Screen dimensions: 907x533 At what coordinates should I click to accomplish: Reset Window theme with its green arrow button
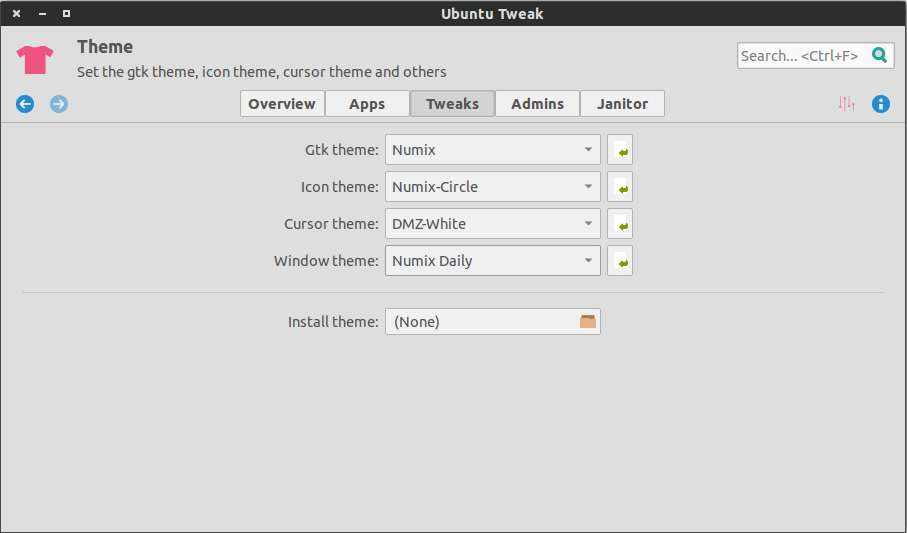[620, 261]
